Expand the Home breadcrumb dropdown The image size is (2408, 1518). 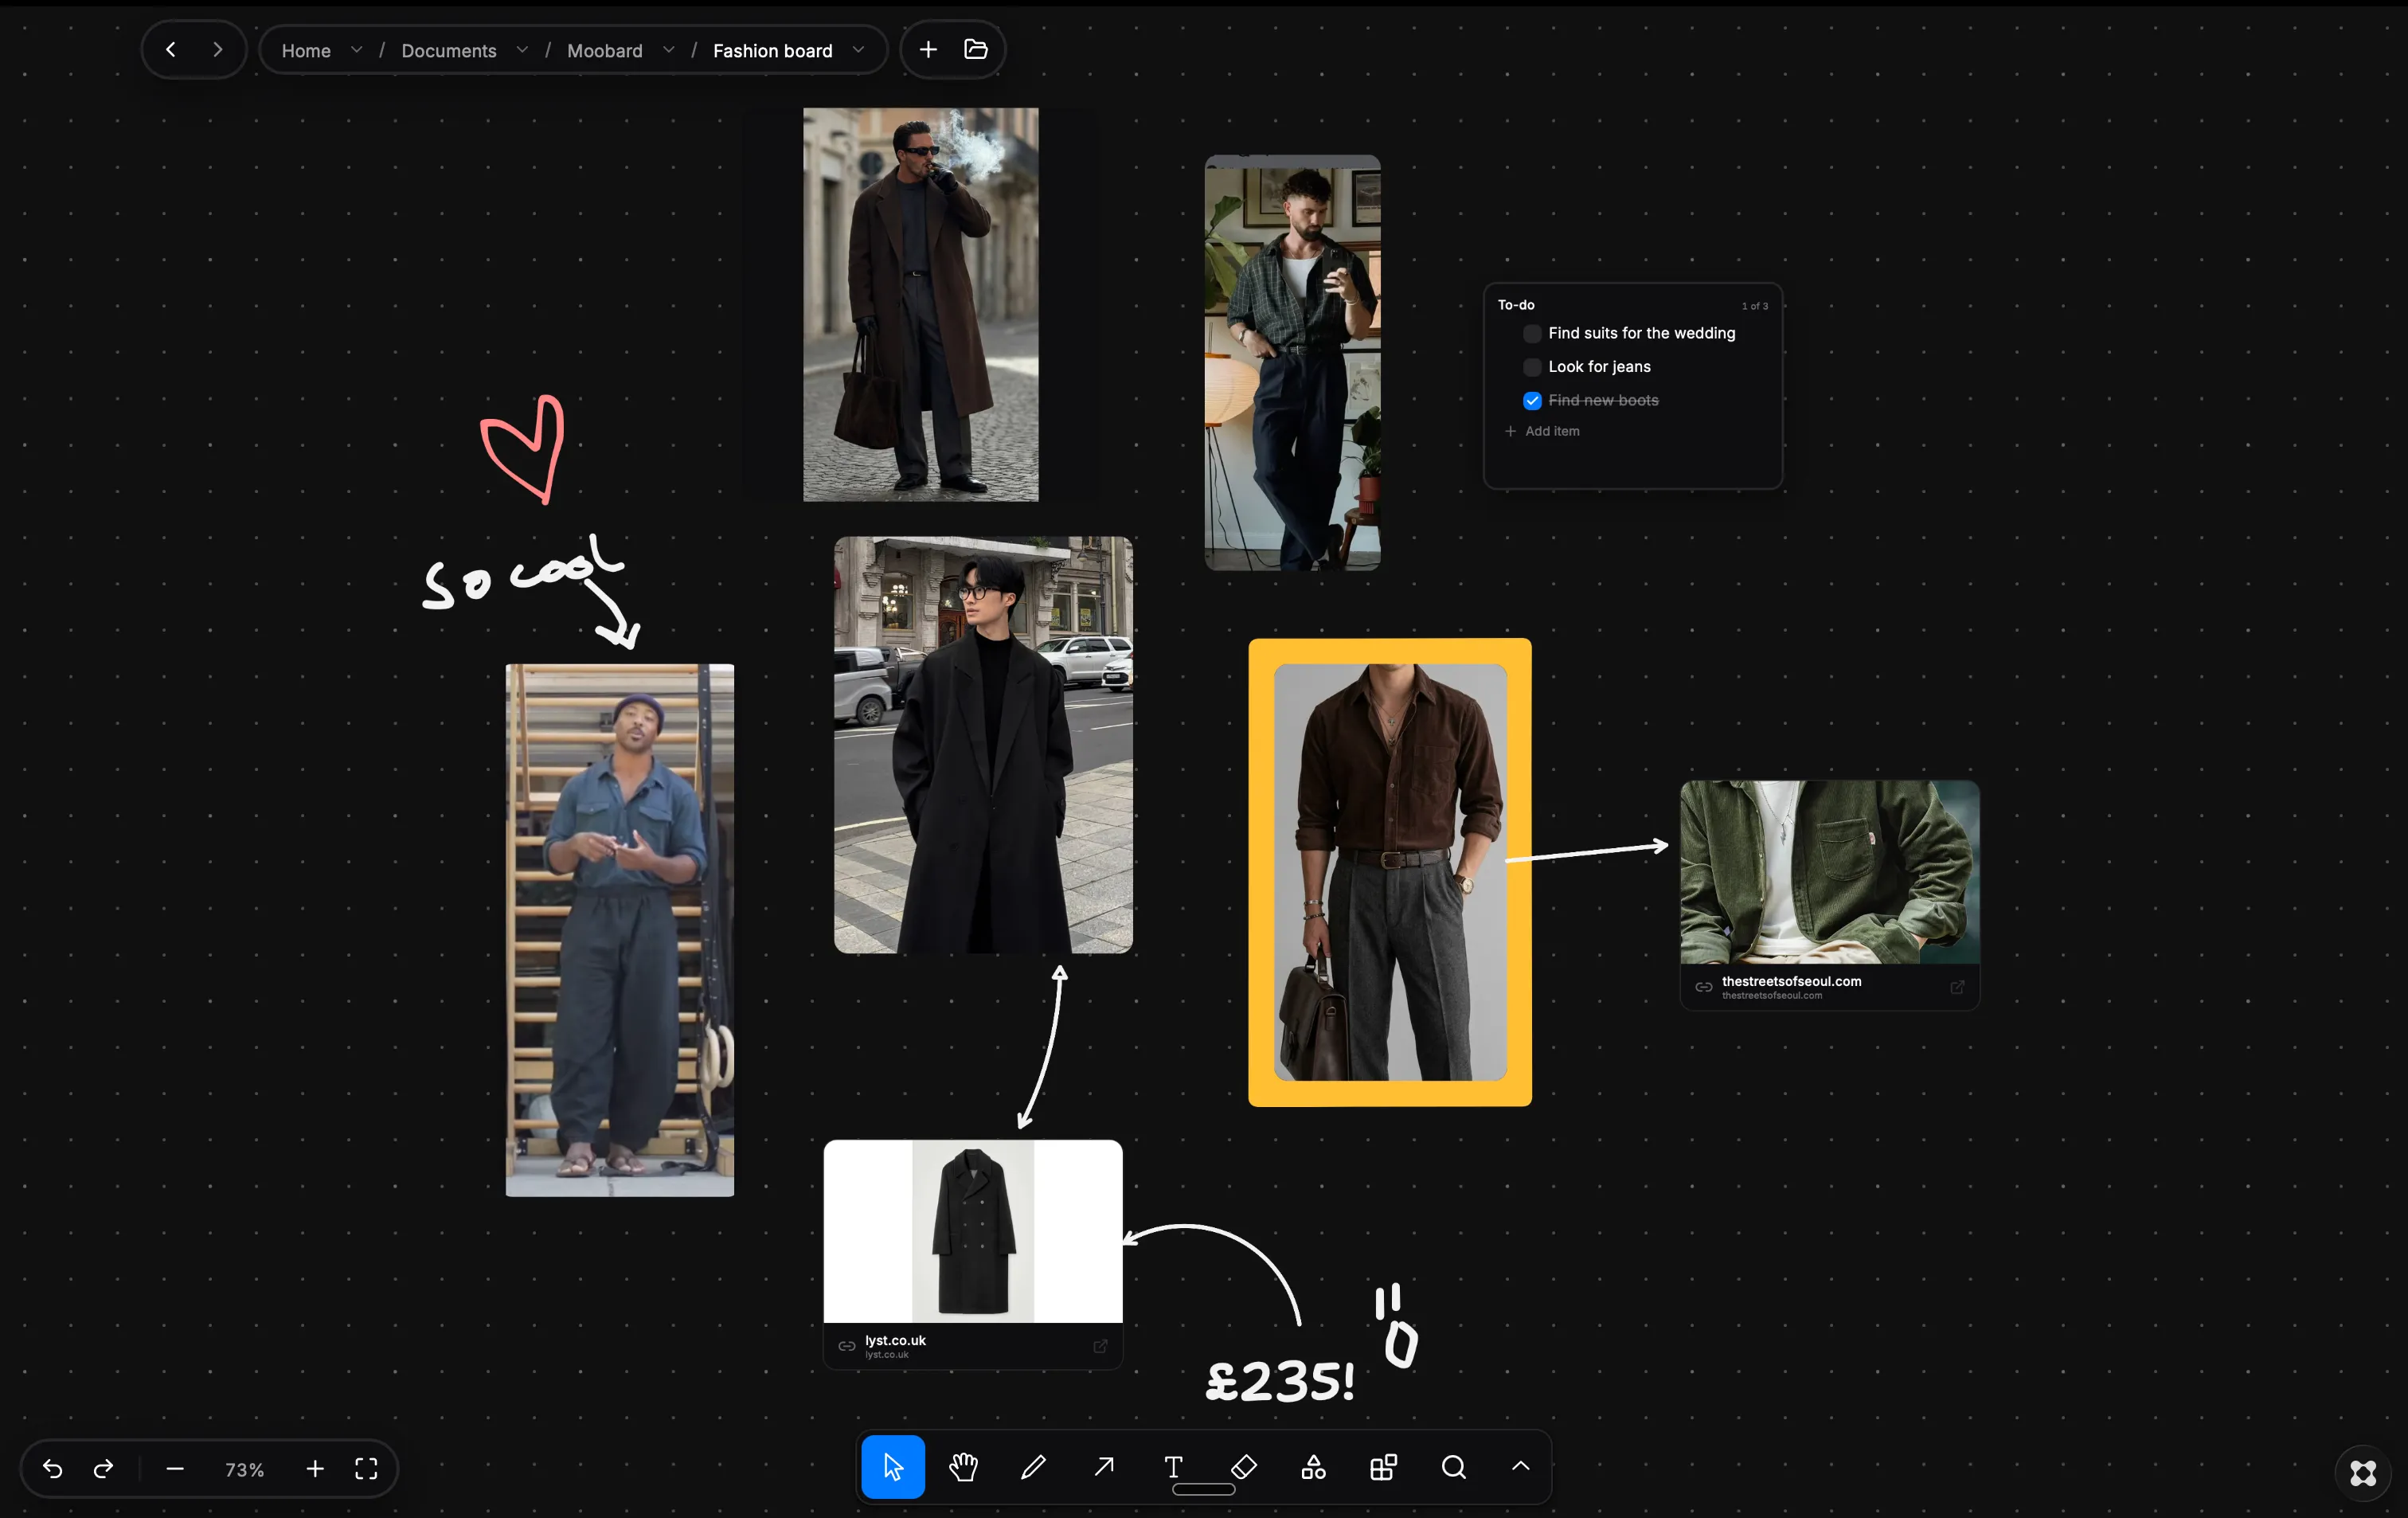356,50
